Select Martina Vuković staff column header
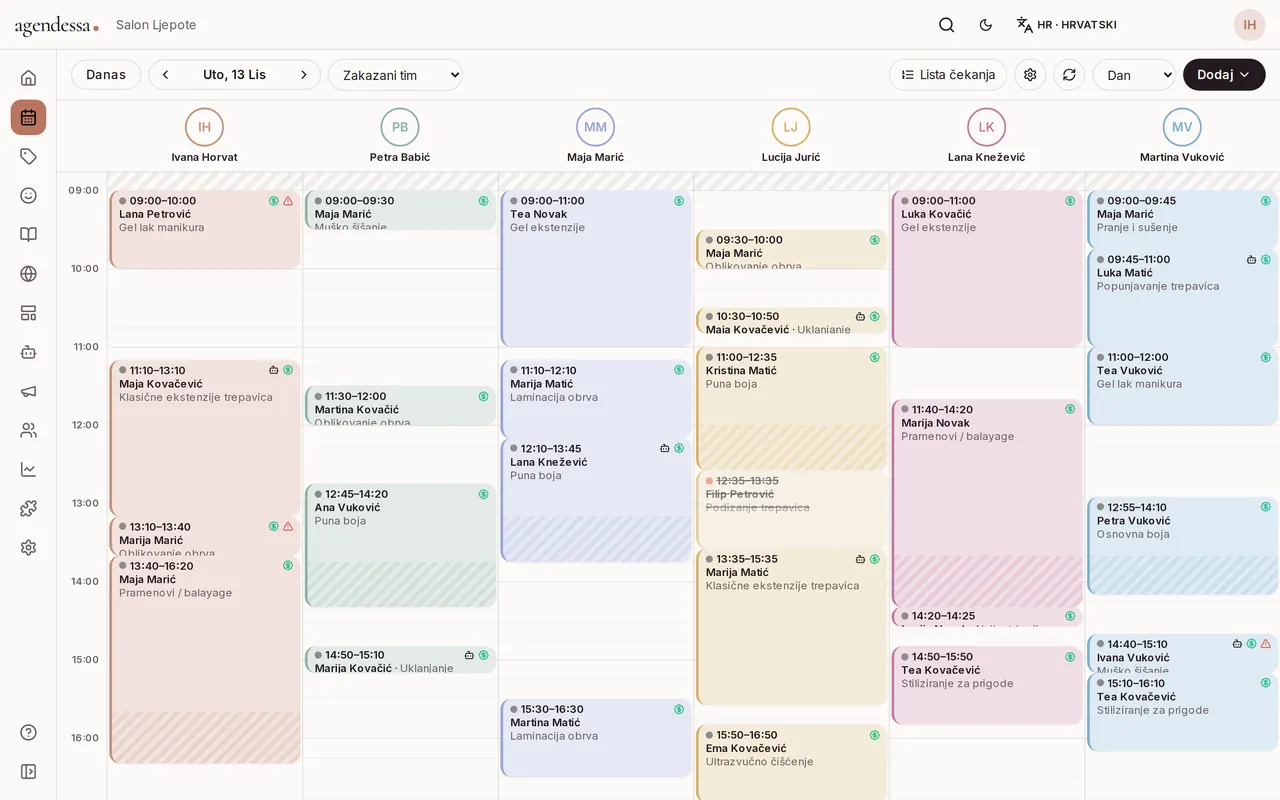Image resolution: width=1280 pixels, height=800 pixels. (1182, 136)
